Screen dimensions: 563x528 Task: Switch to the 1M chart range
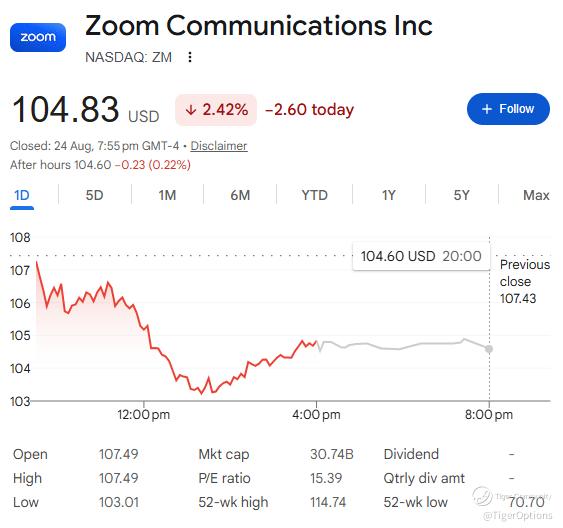coord(167,195)
